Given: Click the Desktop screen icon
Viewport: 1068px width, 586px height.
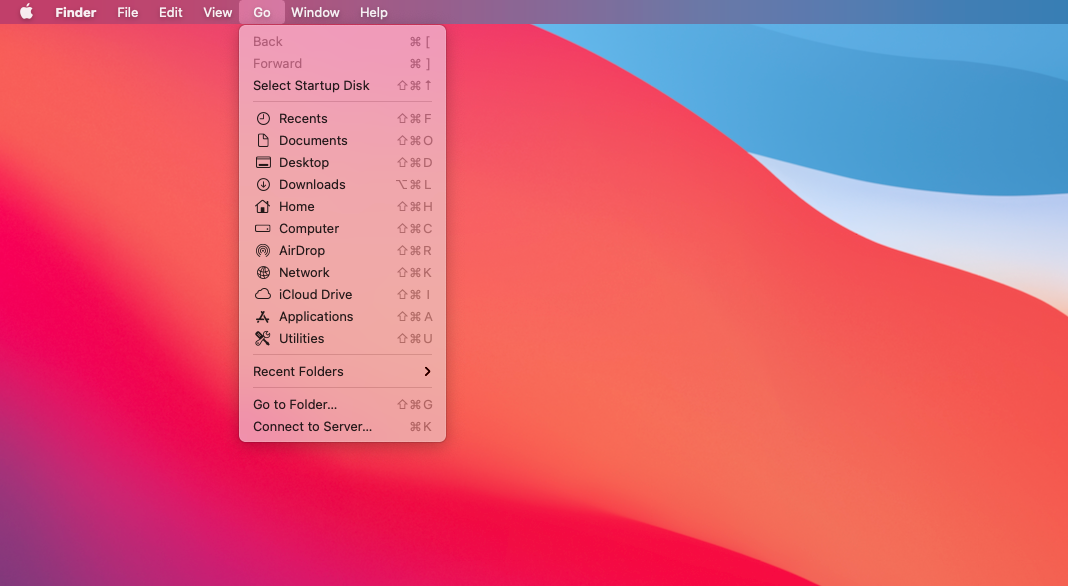Looking at the screenshot, I should pyautogui.click(x=263, y=162).
